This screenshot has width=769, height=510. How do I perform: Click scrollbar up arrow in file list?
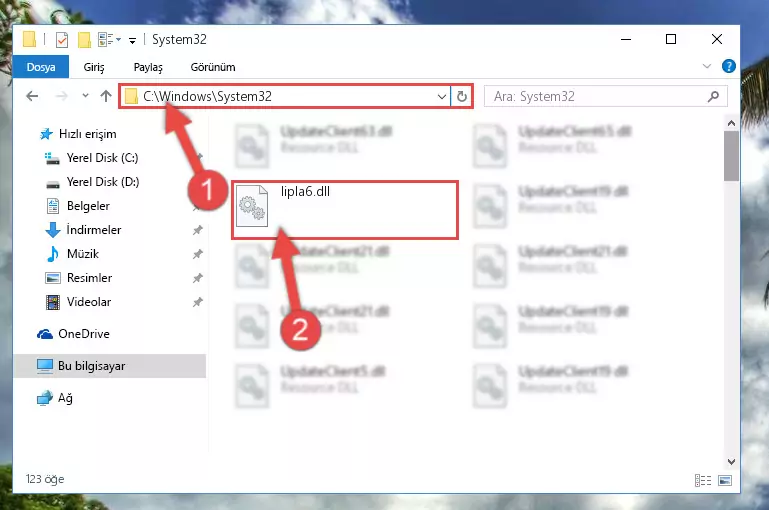coord(731,123)
